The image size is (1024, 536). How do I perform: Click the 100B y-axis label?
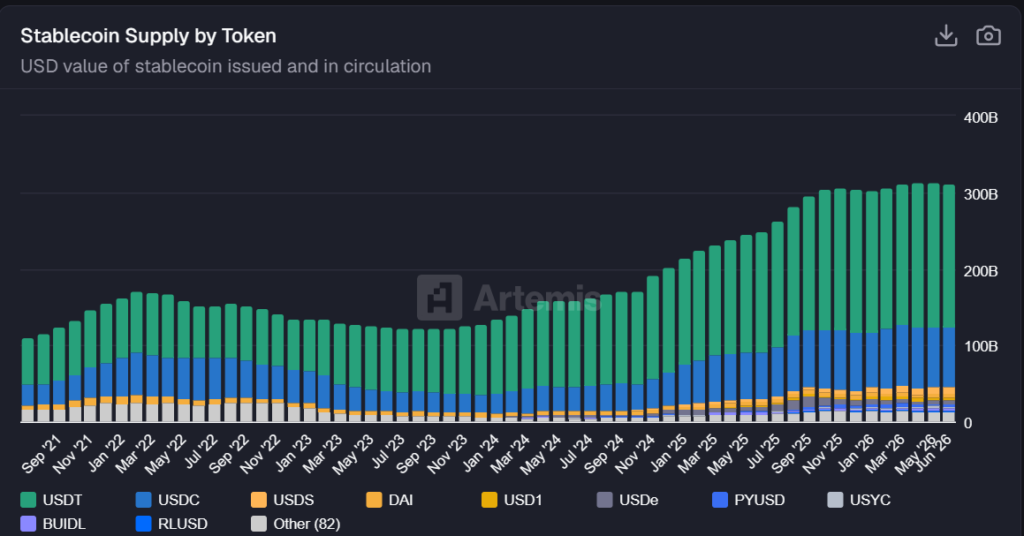(981, 346)
